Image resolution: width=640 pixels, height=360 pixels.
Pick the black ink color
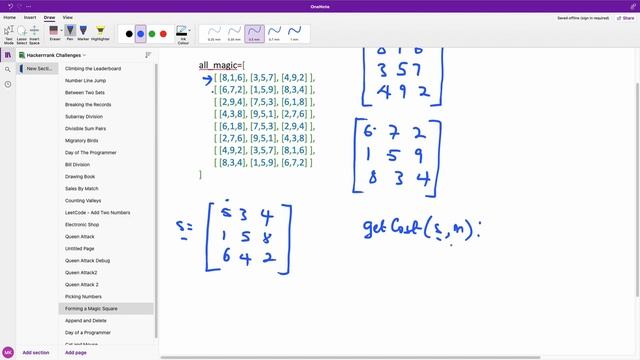129,34
